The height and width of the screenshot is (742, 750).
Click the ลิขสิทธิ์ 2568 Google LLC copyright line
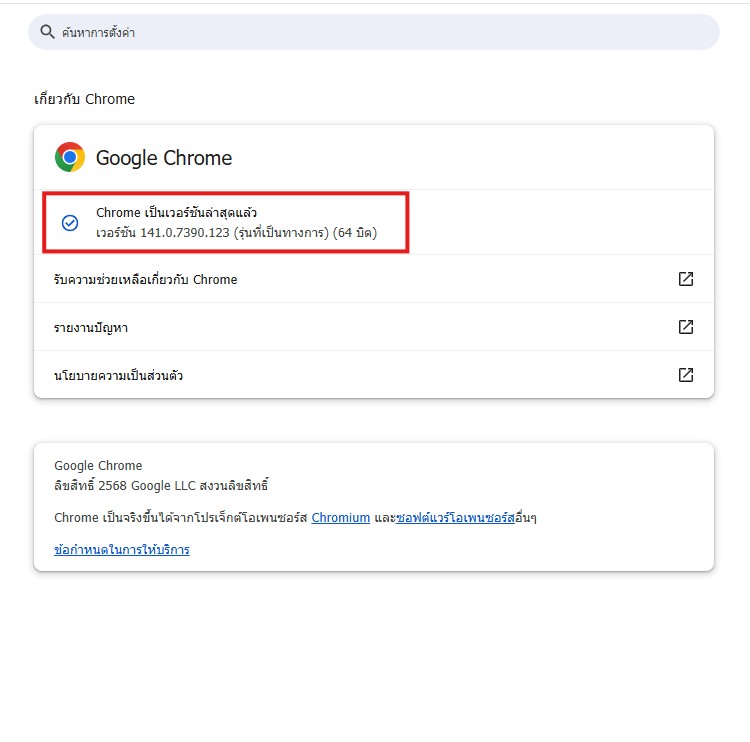(x=161, y=486)
